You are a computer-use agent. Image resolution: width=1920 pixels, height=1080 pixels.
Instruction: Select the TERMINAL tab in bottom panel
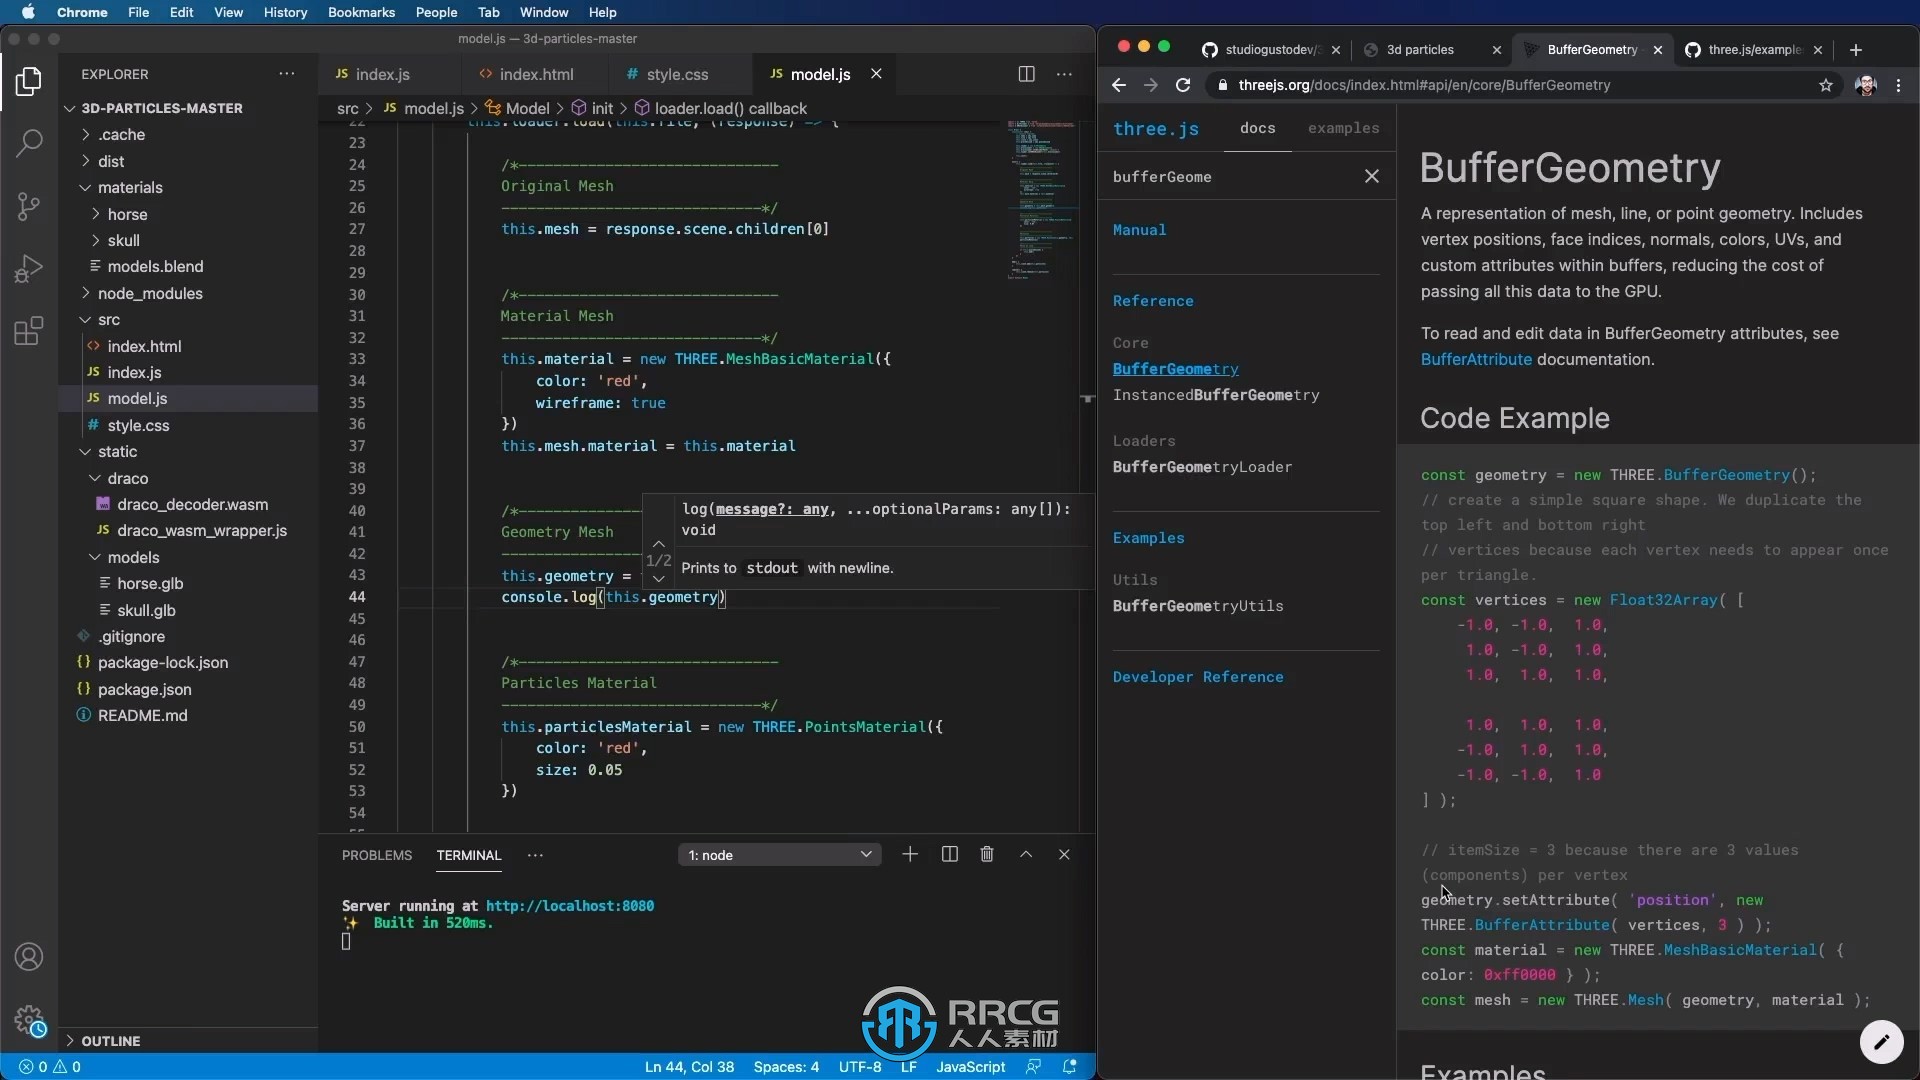pos(468,855)
